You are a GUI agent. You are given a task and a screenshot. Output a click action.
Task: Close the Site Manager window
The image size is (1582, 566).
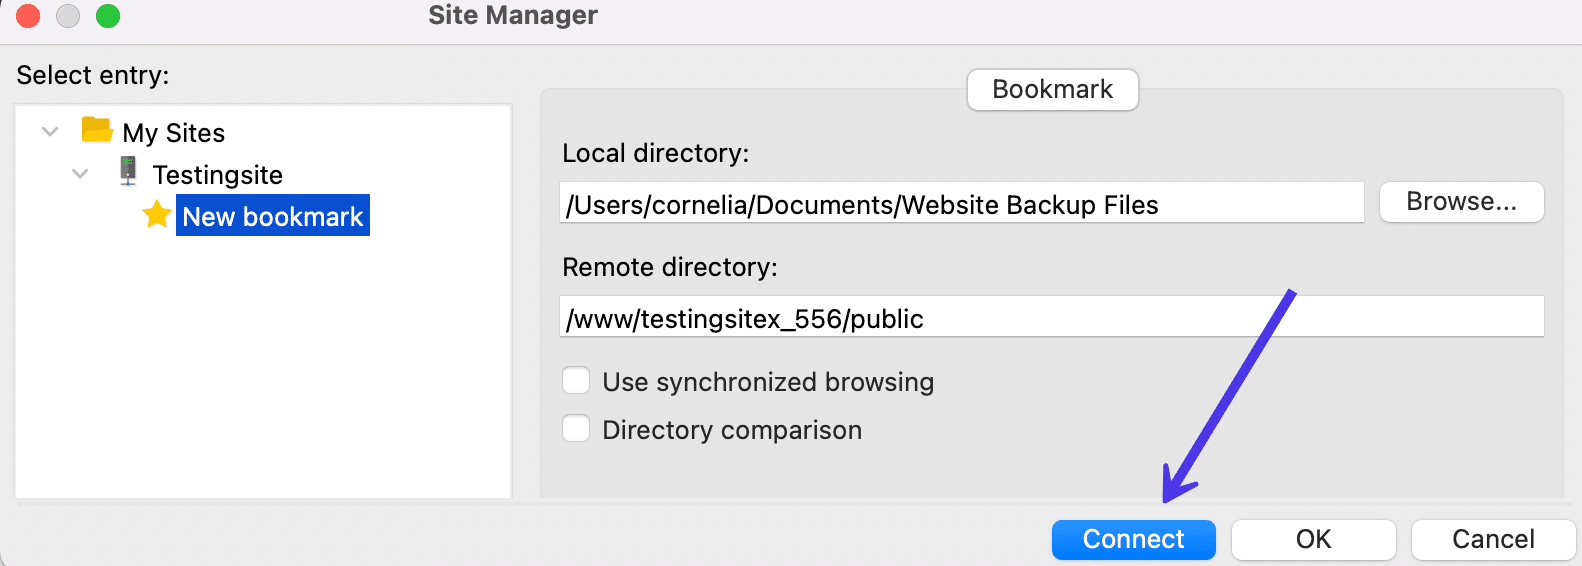[28, 16]
